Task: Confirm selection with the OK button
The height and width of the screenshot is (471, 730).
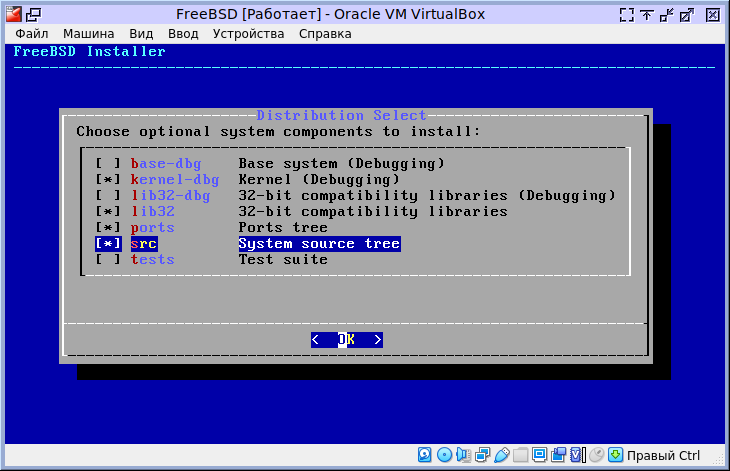Action: 347,340
